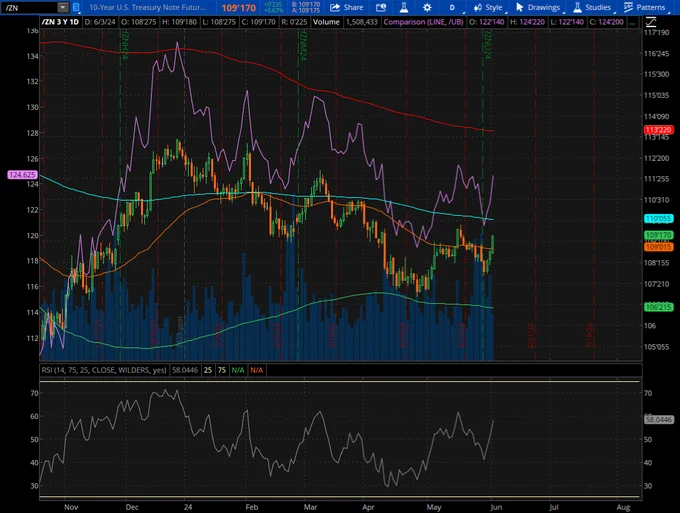Viewport: 680px width, 513px height.
Task: Click the RSI oversold value 25
Action: [x=208, y=370]
